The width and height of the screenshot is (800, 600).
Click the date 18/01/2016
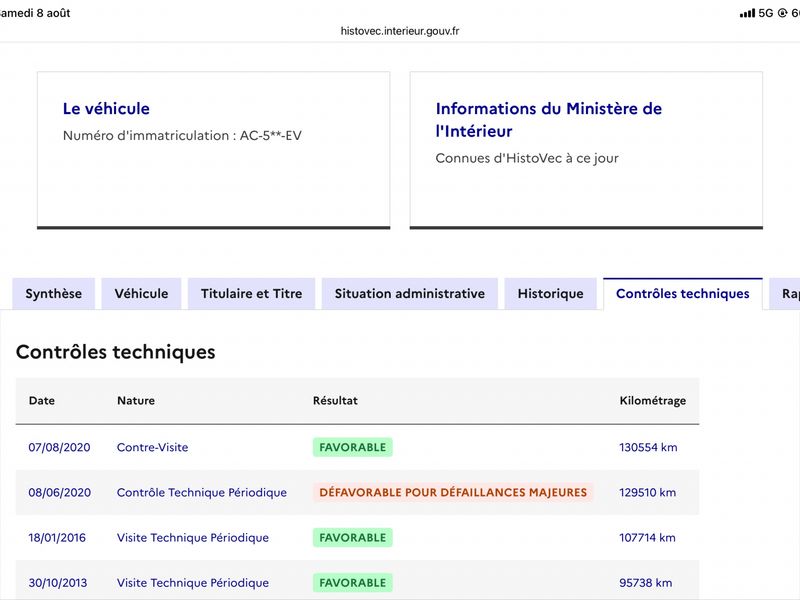click(x=57, y=538)
